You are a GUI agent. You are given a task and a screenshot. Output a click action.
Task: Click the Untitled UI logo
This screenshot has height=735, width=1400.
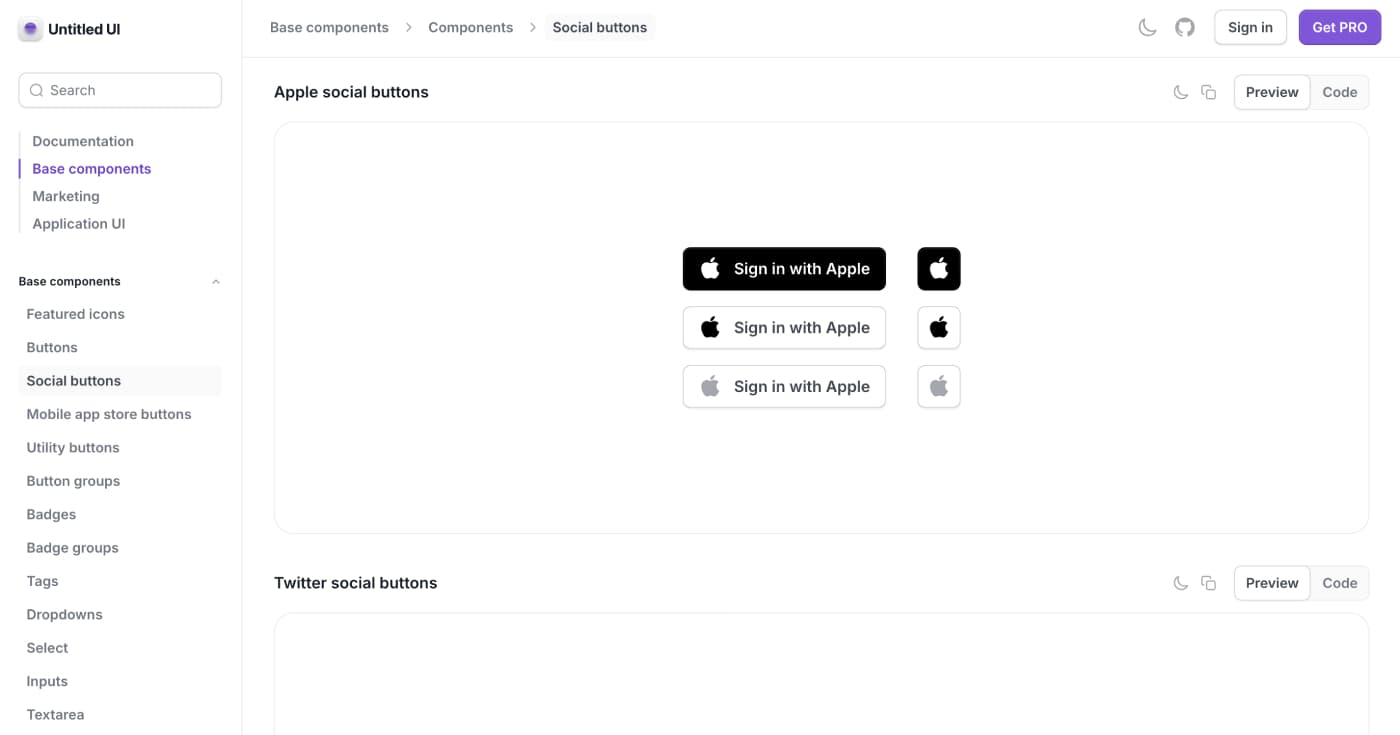[68, 29]
